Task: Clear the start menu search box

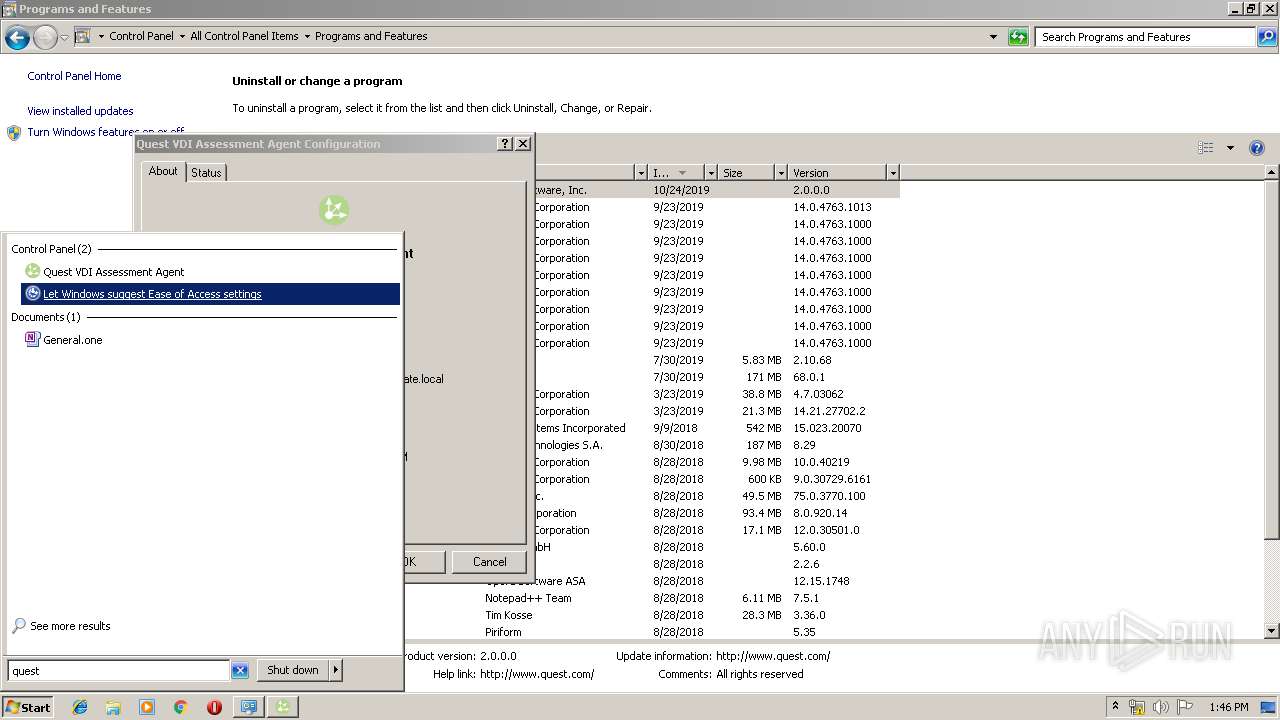Action: tap(240, 671)
